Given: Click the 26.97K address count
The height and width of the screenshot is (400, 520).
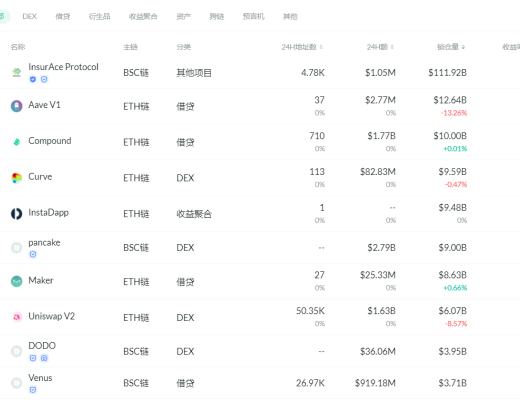Looking at the screenshot, I should (310, 383).
